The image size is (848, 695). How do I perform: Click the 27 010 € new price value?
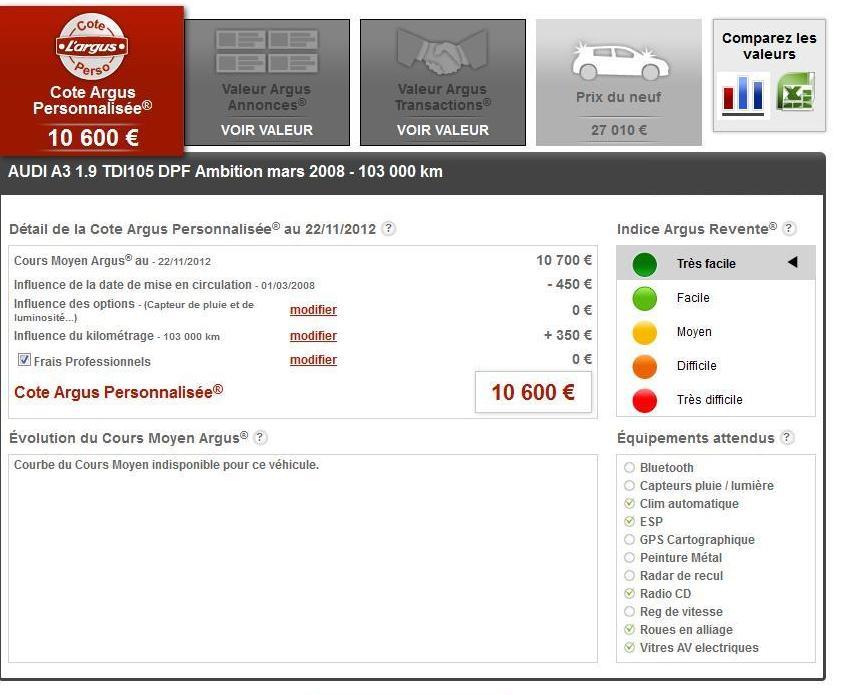coord(619,130)
